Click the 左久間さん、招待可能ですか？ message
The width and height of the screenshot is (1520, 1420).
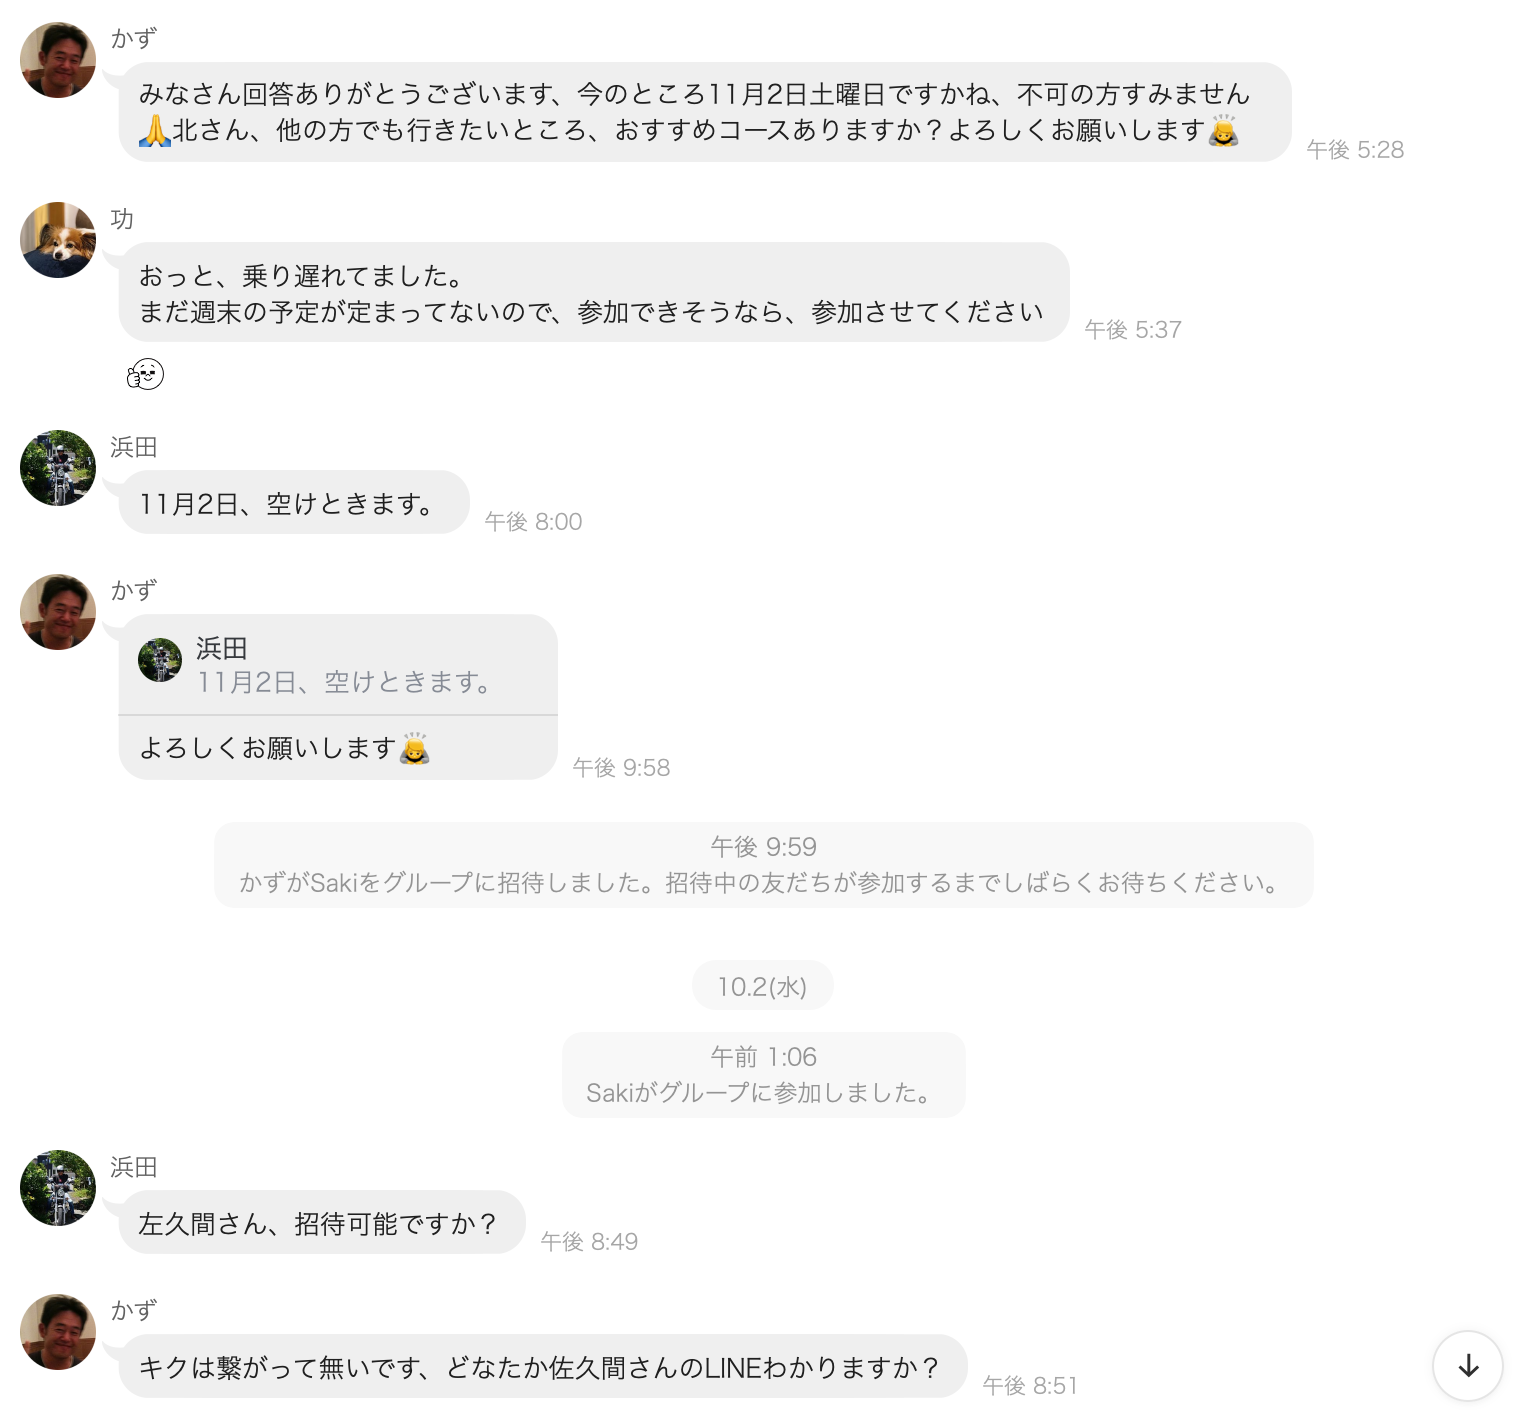322,1222
